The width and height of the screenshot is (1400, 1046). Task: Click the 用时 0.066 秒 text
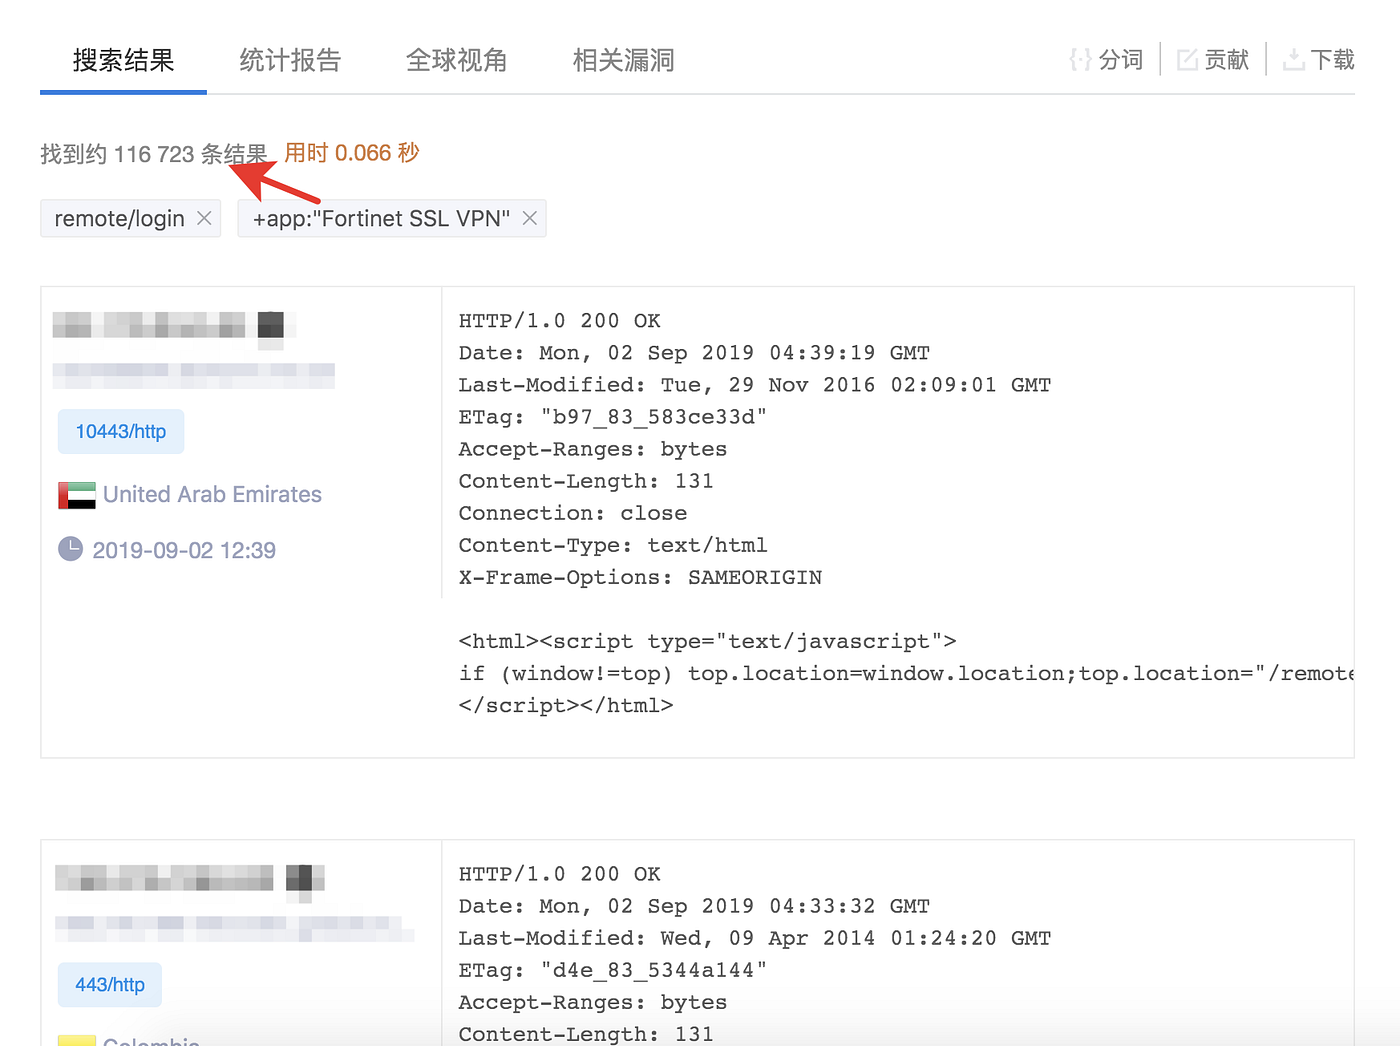point(352,153)
